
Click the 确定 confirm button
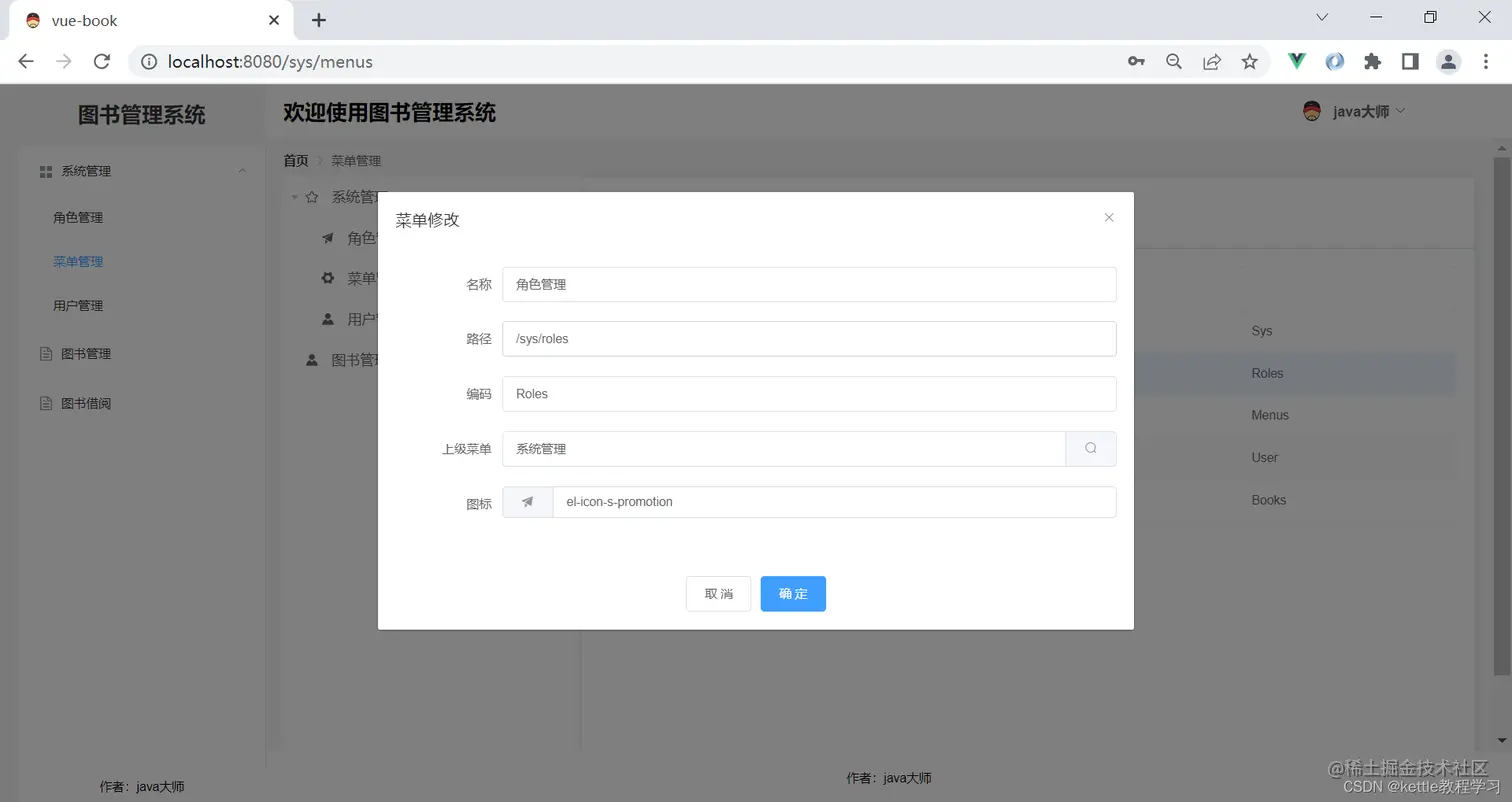792,593
